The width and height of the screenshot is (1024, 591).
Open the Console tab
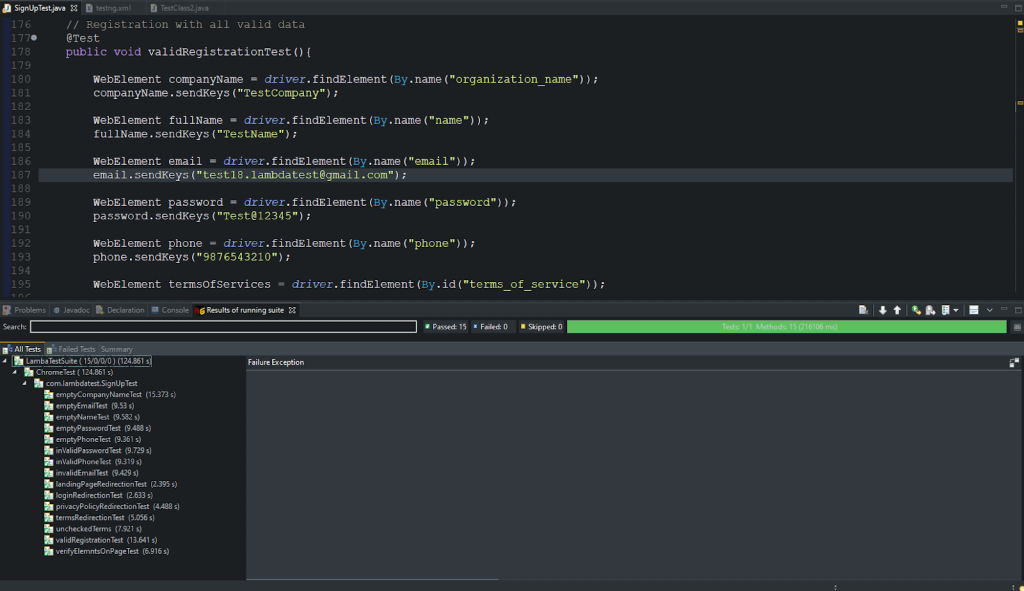tap(174, 310)
